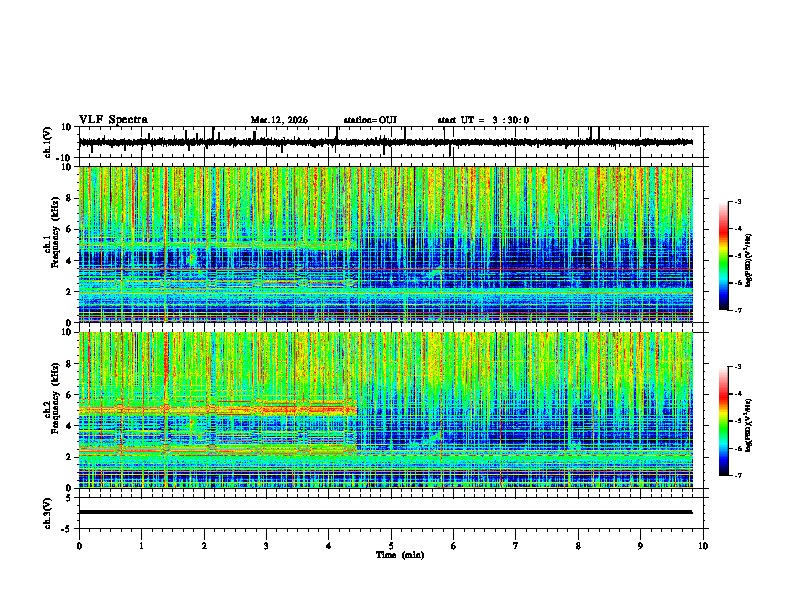Image resolution: width=792 pixels, height=612 pixels.
Task: Click the time axis tick label "1"
Action: click(141, 546)
